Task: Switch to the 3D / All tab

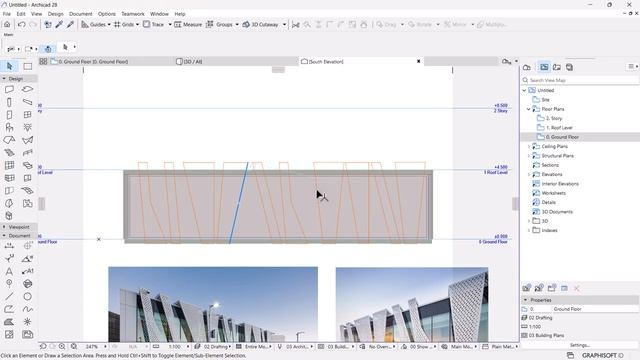Action: pos(236,62)
